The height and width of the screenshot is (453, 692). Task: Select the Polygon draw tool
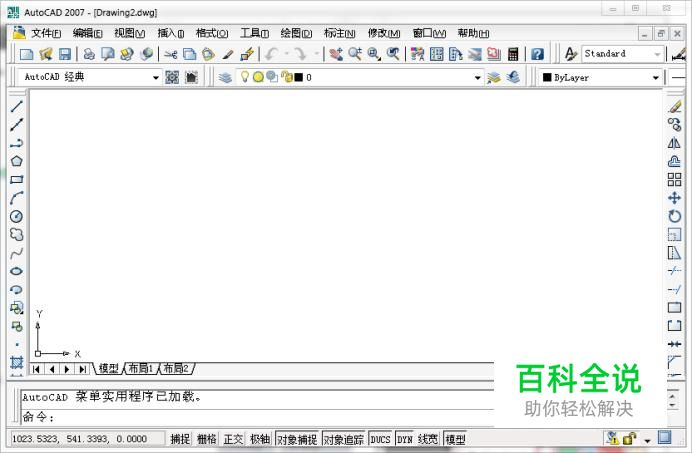16,161
